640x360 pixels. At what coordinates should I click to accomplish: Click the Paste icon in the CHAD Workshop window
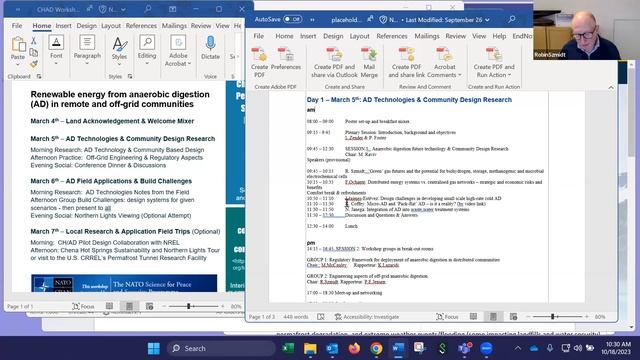pos(18,44)
